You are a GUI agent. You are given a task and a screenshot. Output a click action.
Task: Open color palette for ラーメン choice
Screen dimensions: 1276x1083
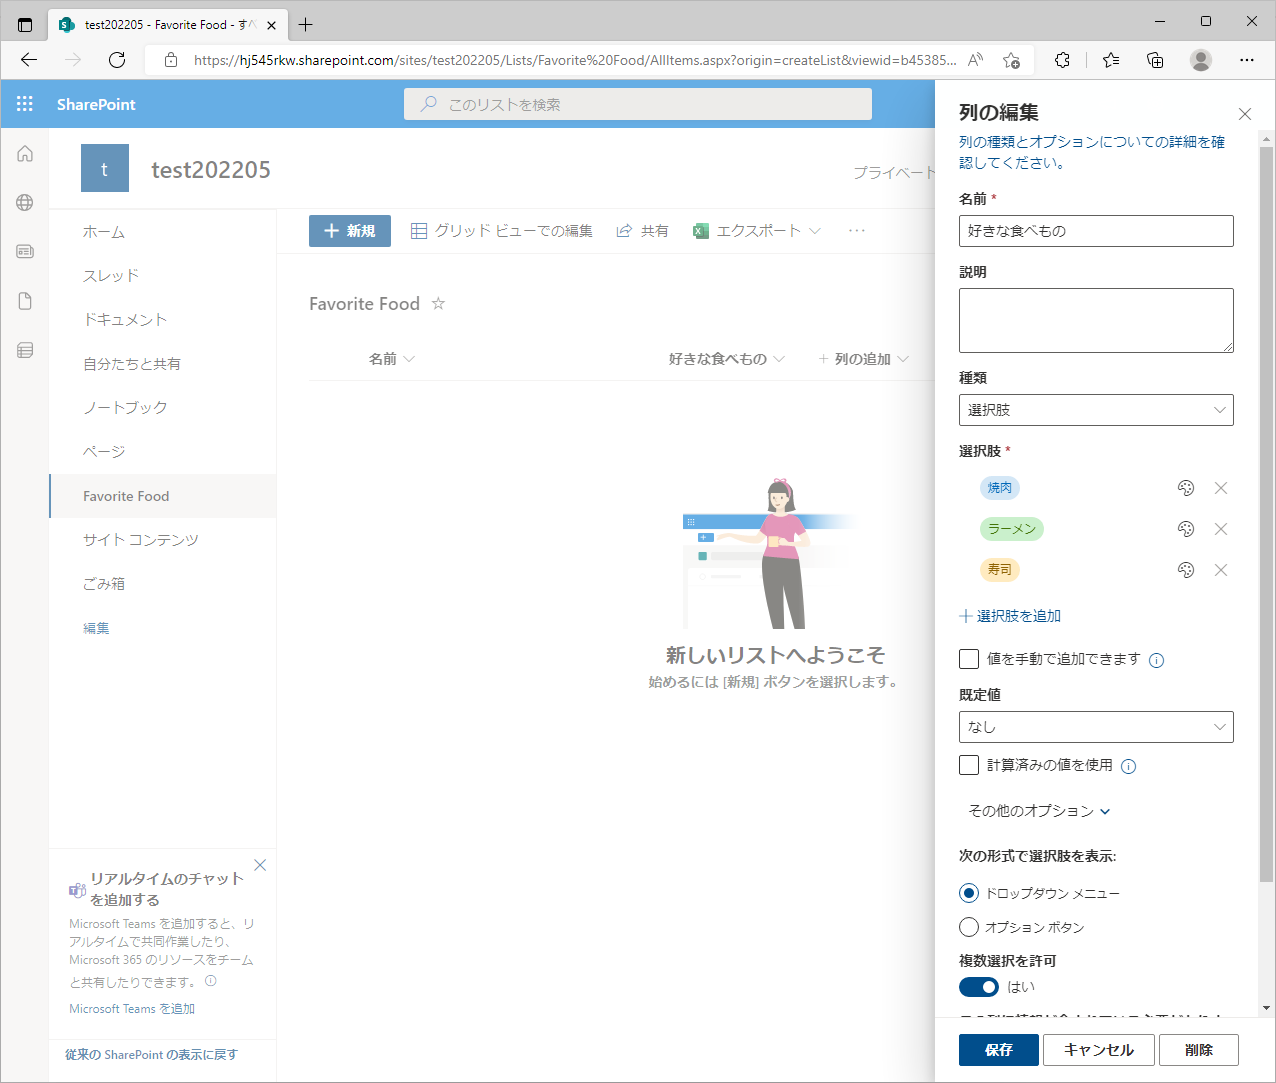click(1186, 529)
